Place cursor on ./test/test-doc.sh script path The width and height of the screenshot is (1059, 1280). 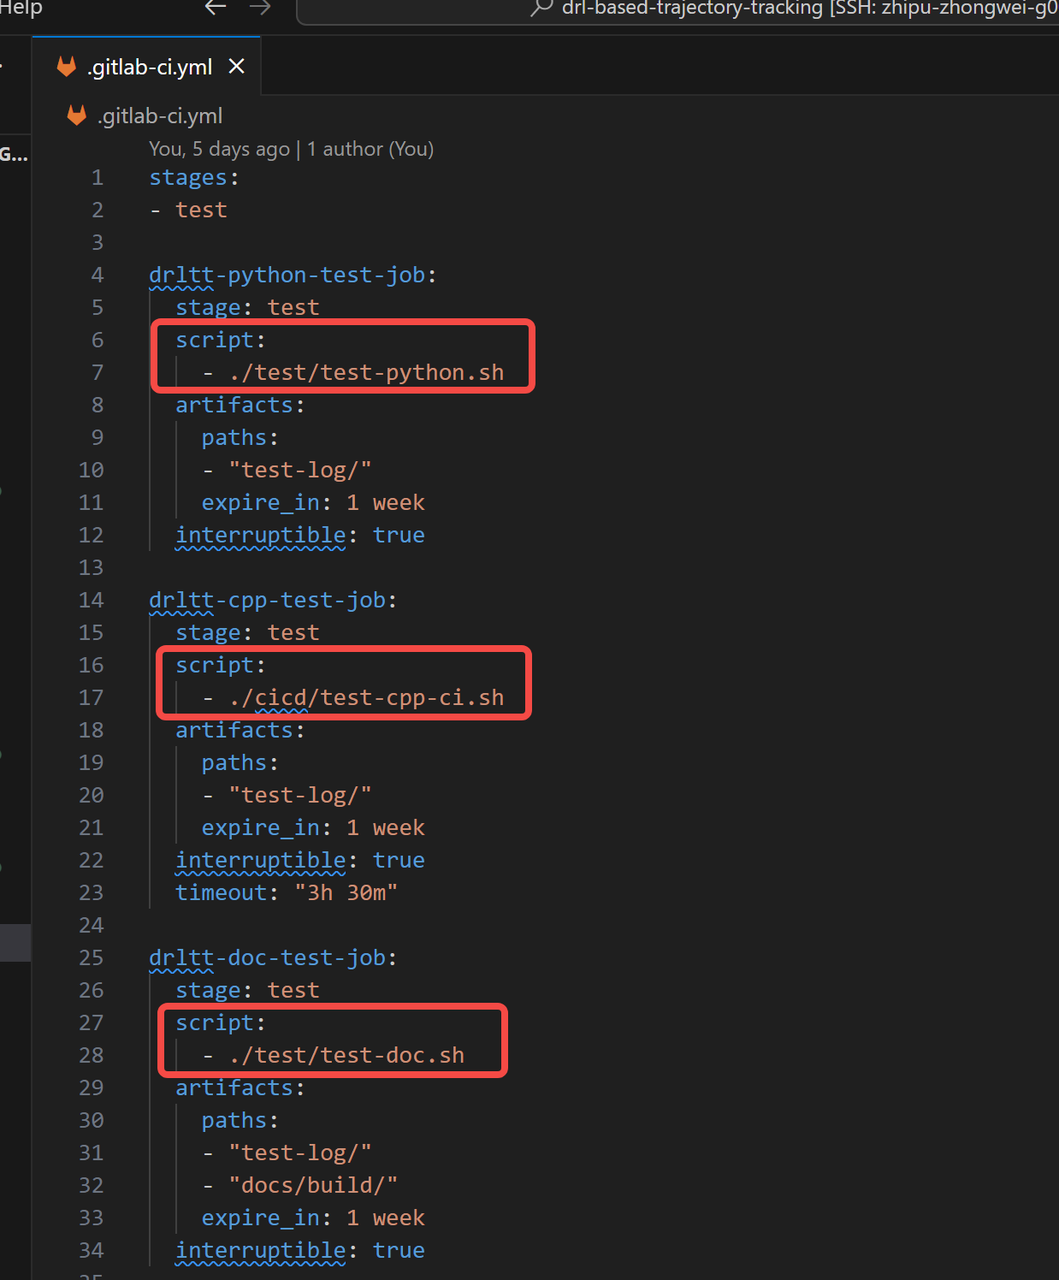(346, 1056)
